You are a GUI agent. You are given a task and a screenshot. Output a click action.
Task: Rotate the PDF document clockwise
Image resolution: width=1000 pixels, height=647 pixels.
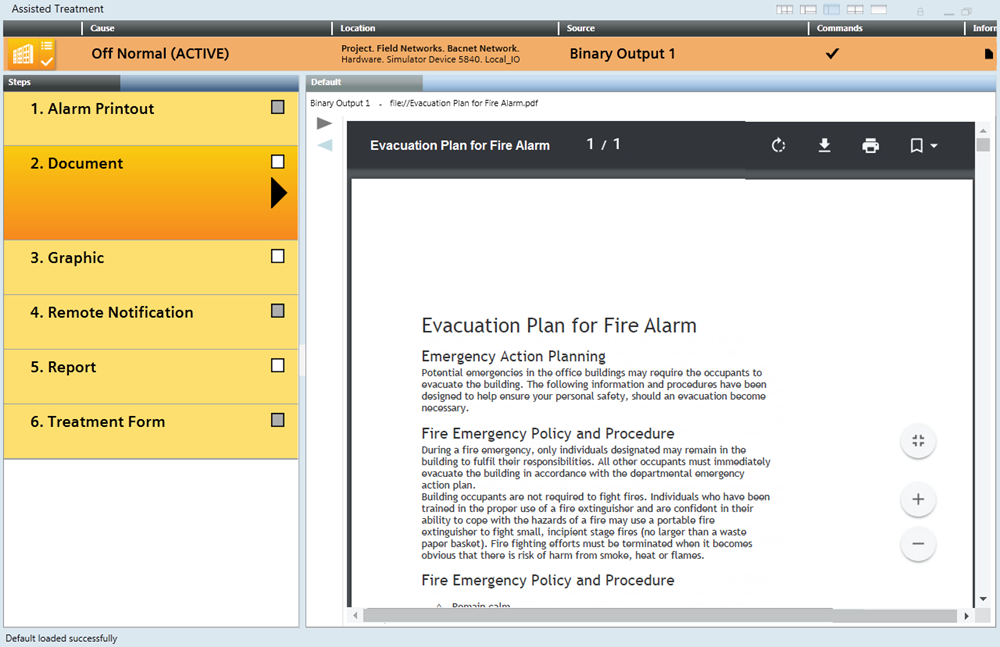[x=778, y=146]
